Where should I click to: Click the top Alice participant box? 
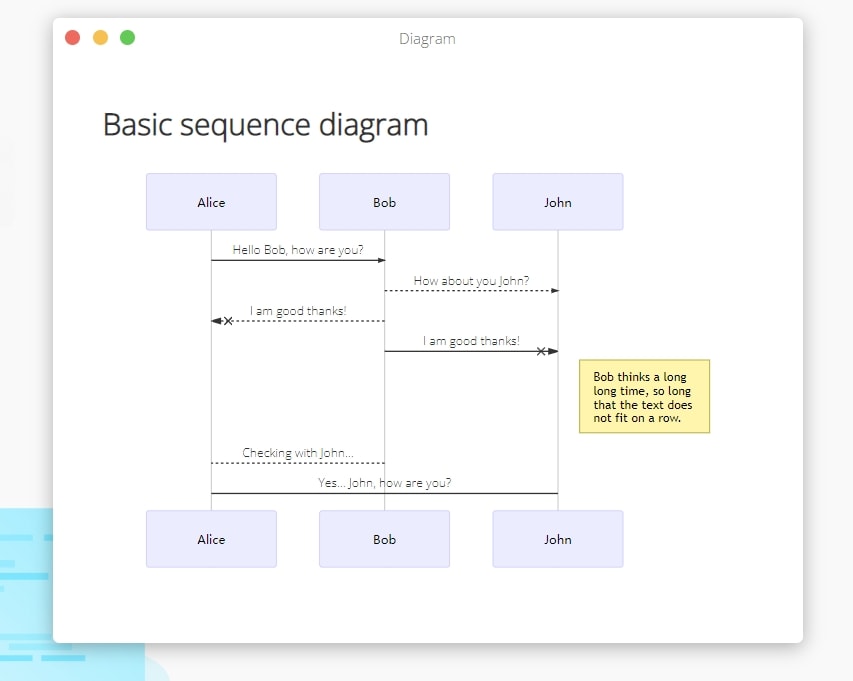tap(211, 202)
